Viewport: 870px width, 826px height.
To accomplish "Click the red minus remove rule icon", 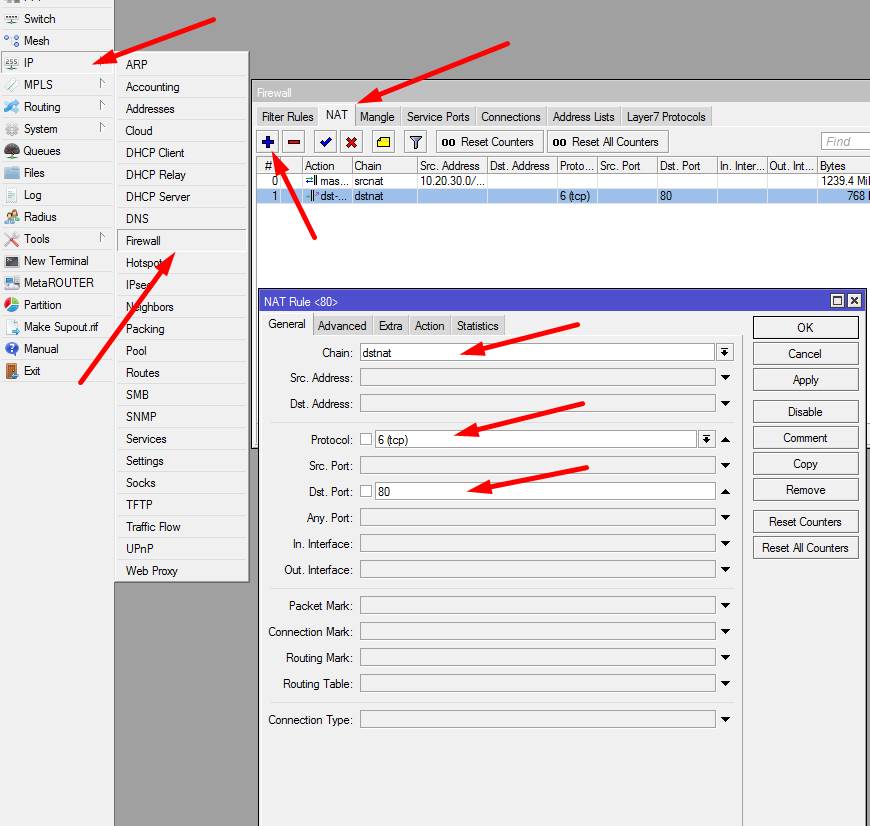I will pyautogui.click(x=294, y=142).
